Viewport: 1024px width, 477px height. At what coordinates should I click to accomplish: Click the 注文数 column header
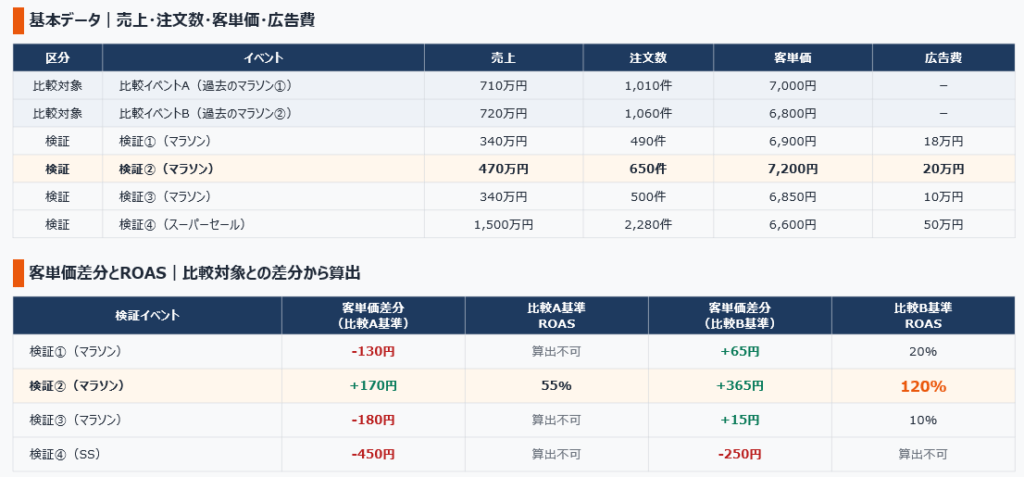point(648,58)
